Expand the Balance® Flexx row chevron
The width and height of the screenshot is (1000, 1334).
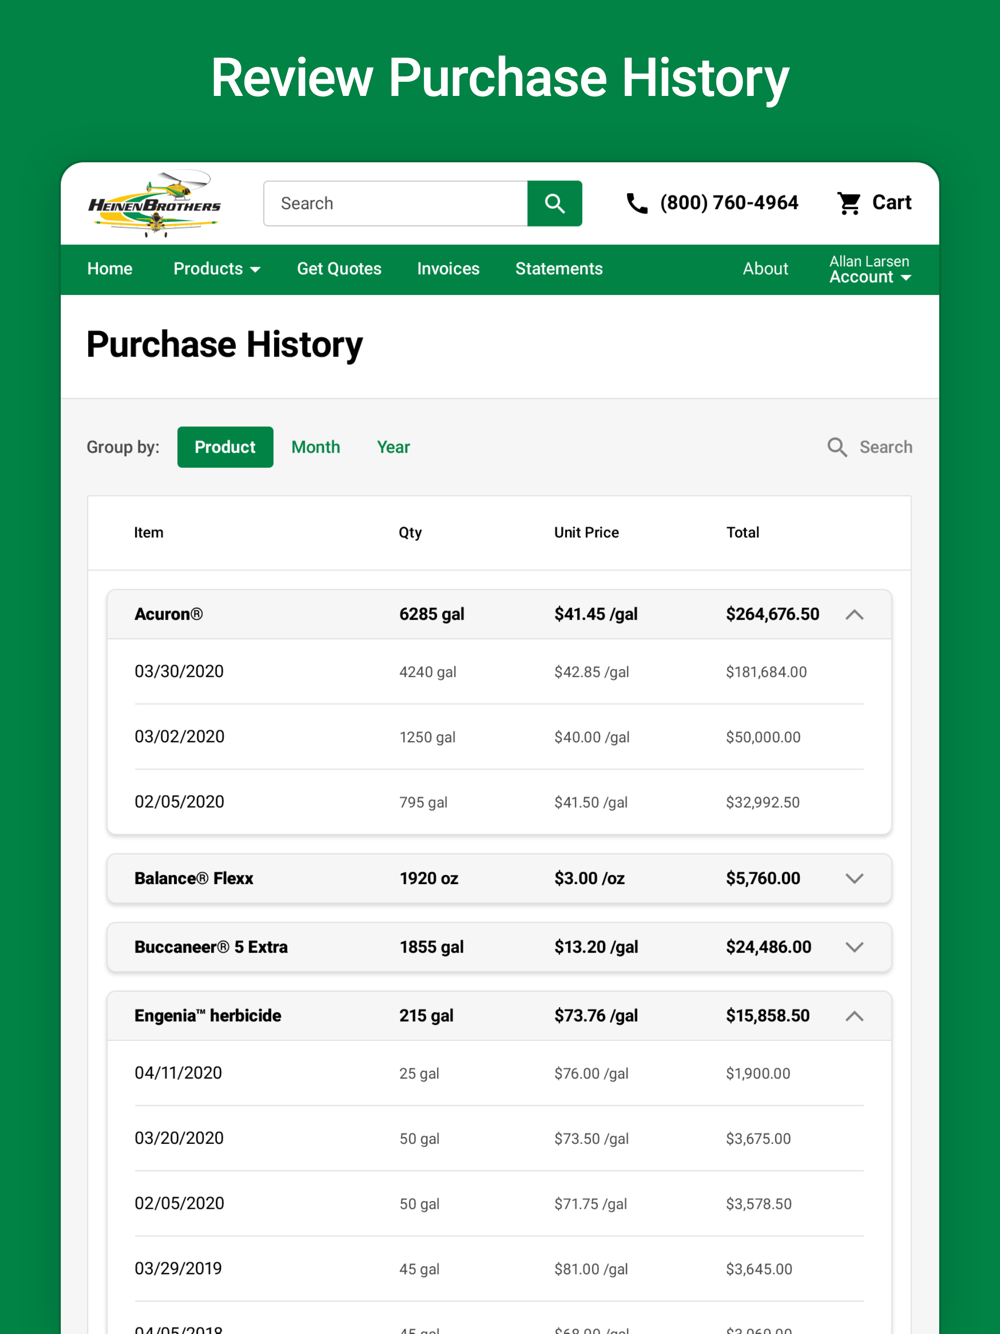(854, 879)
